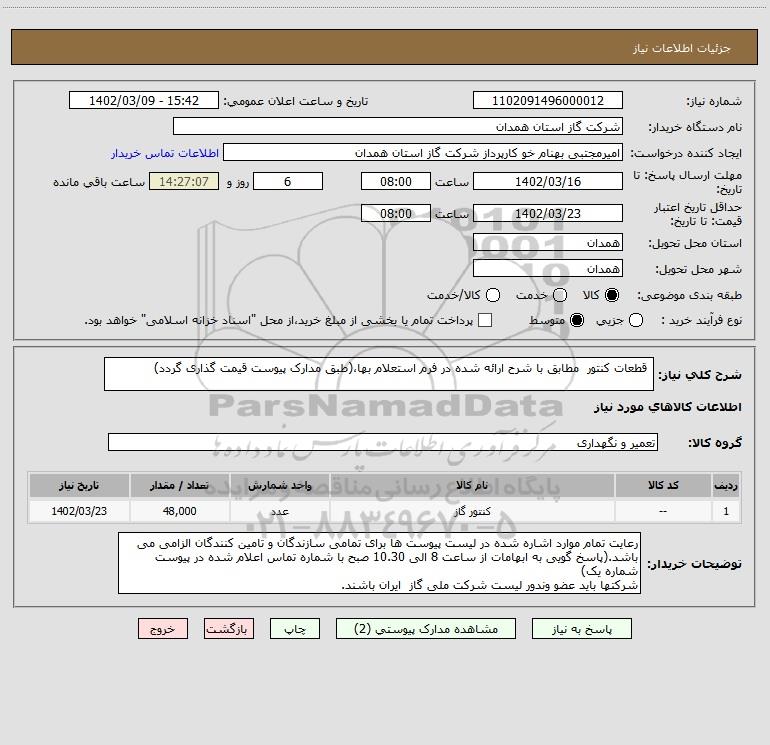Click the row number cell 1
Image resolution: width=770 pixels, height=745 pixels.
click(726, 511)
